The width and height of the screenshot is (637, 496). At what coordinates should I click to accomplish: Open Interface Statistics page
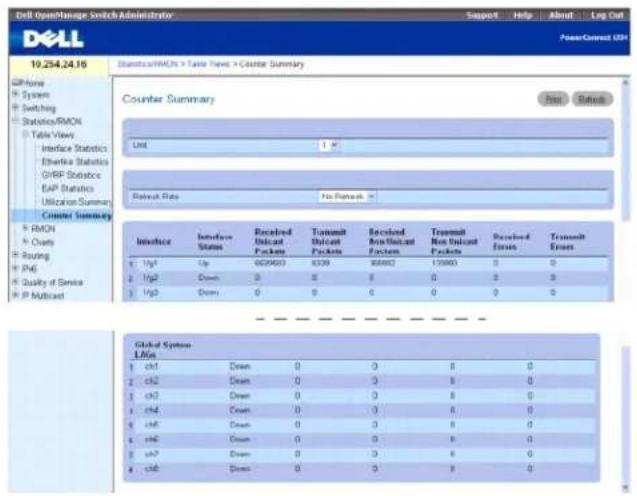(x=74, y=148)
